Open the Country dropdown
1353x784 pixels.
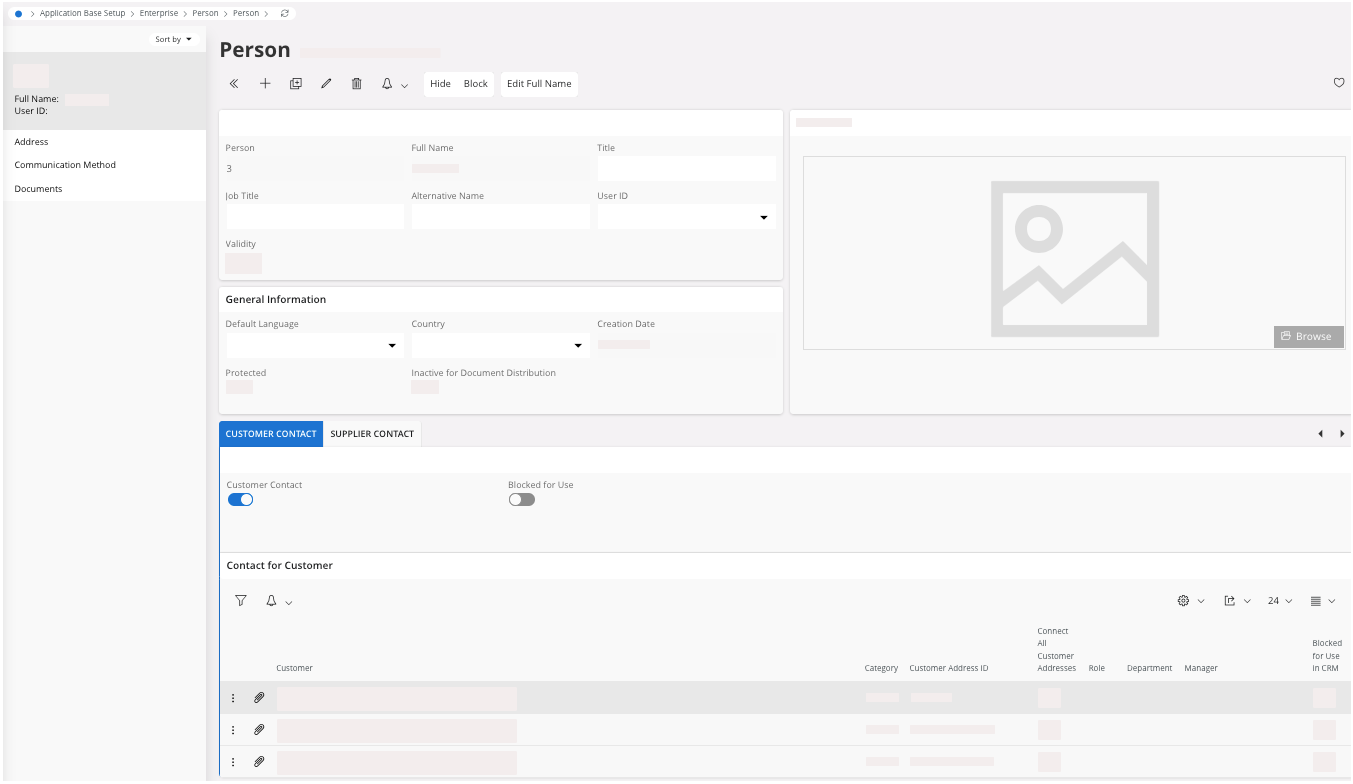(577, 346)
